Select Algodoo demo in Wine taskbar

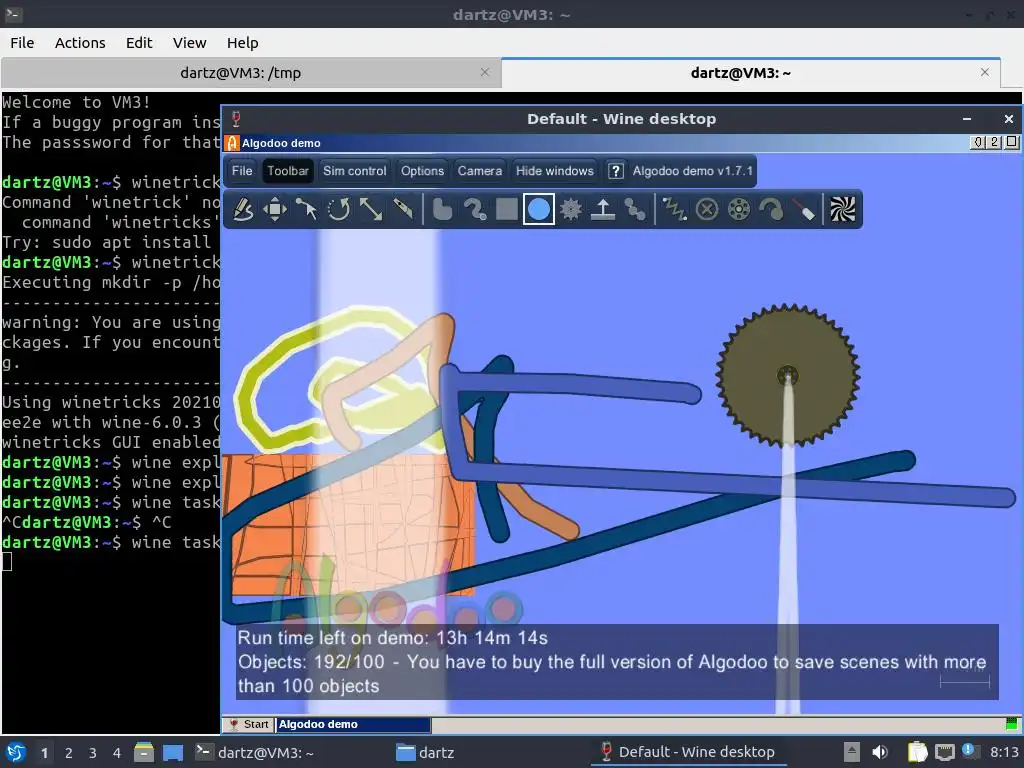pos(353,724)
